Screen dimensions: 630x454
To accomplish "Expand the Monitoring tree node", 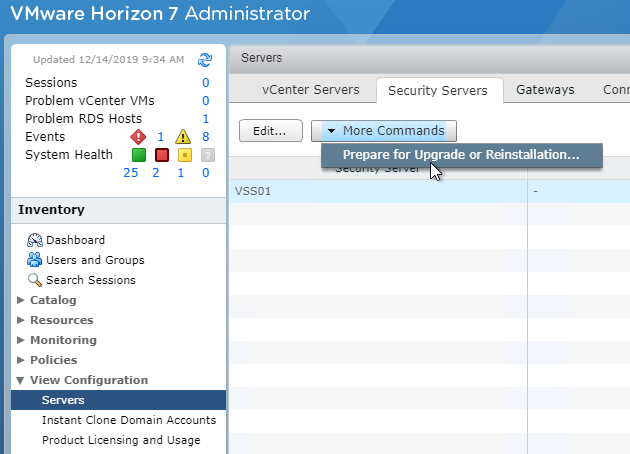I will [20, 340].
